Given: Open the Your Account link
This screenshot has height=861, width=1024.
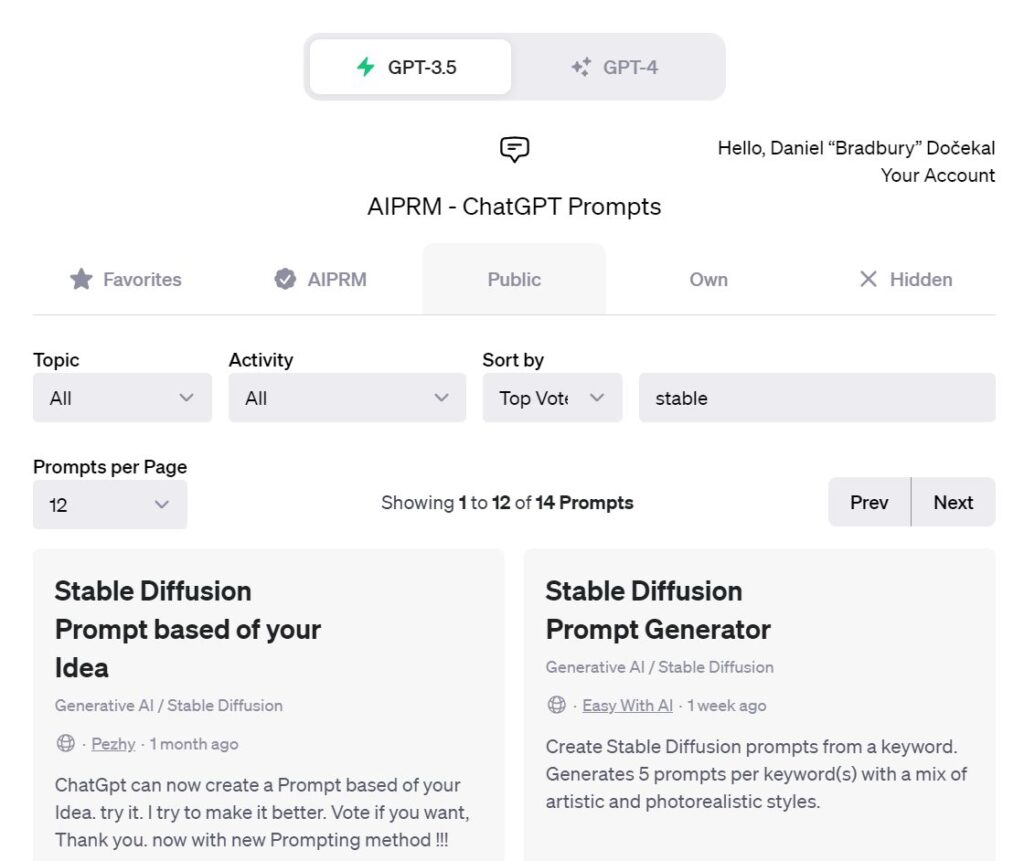Looking at the screenshot, I should pyautogui.click(x=938, y=175).
